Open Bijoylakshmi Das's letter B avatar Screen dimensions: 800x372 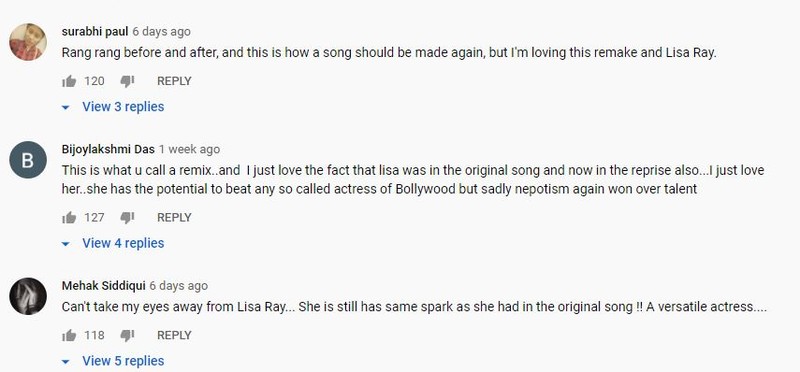coord(28,160)
